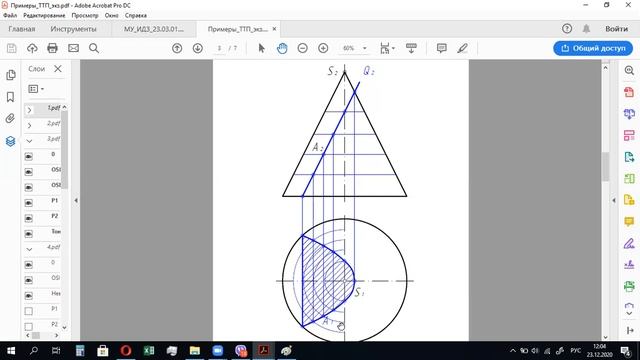Open the yellow Comment tool in right pane

point(629,222)
